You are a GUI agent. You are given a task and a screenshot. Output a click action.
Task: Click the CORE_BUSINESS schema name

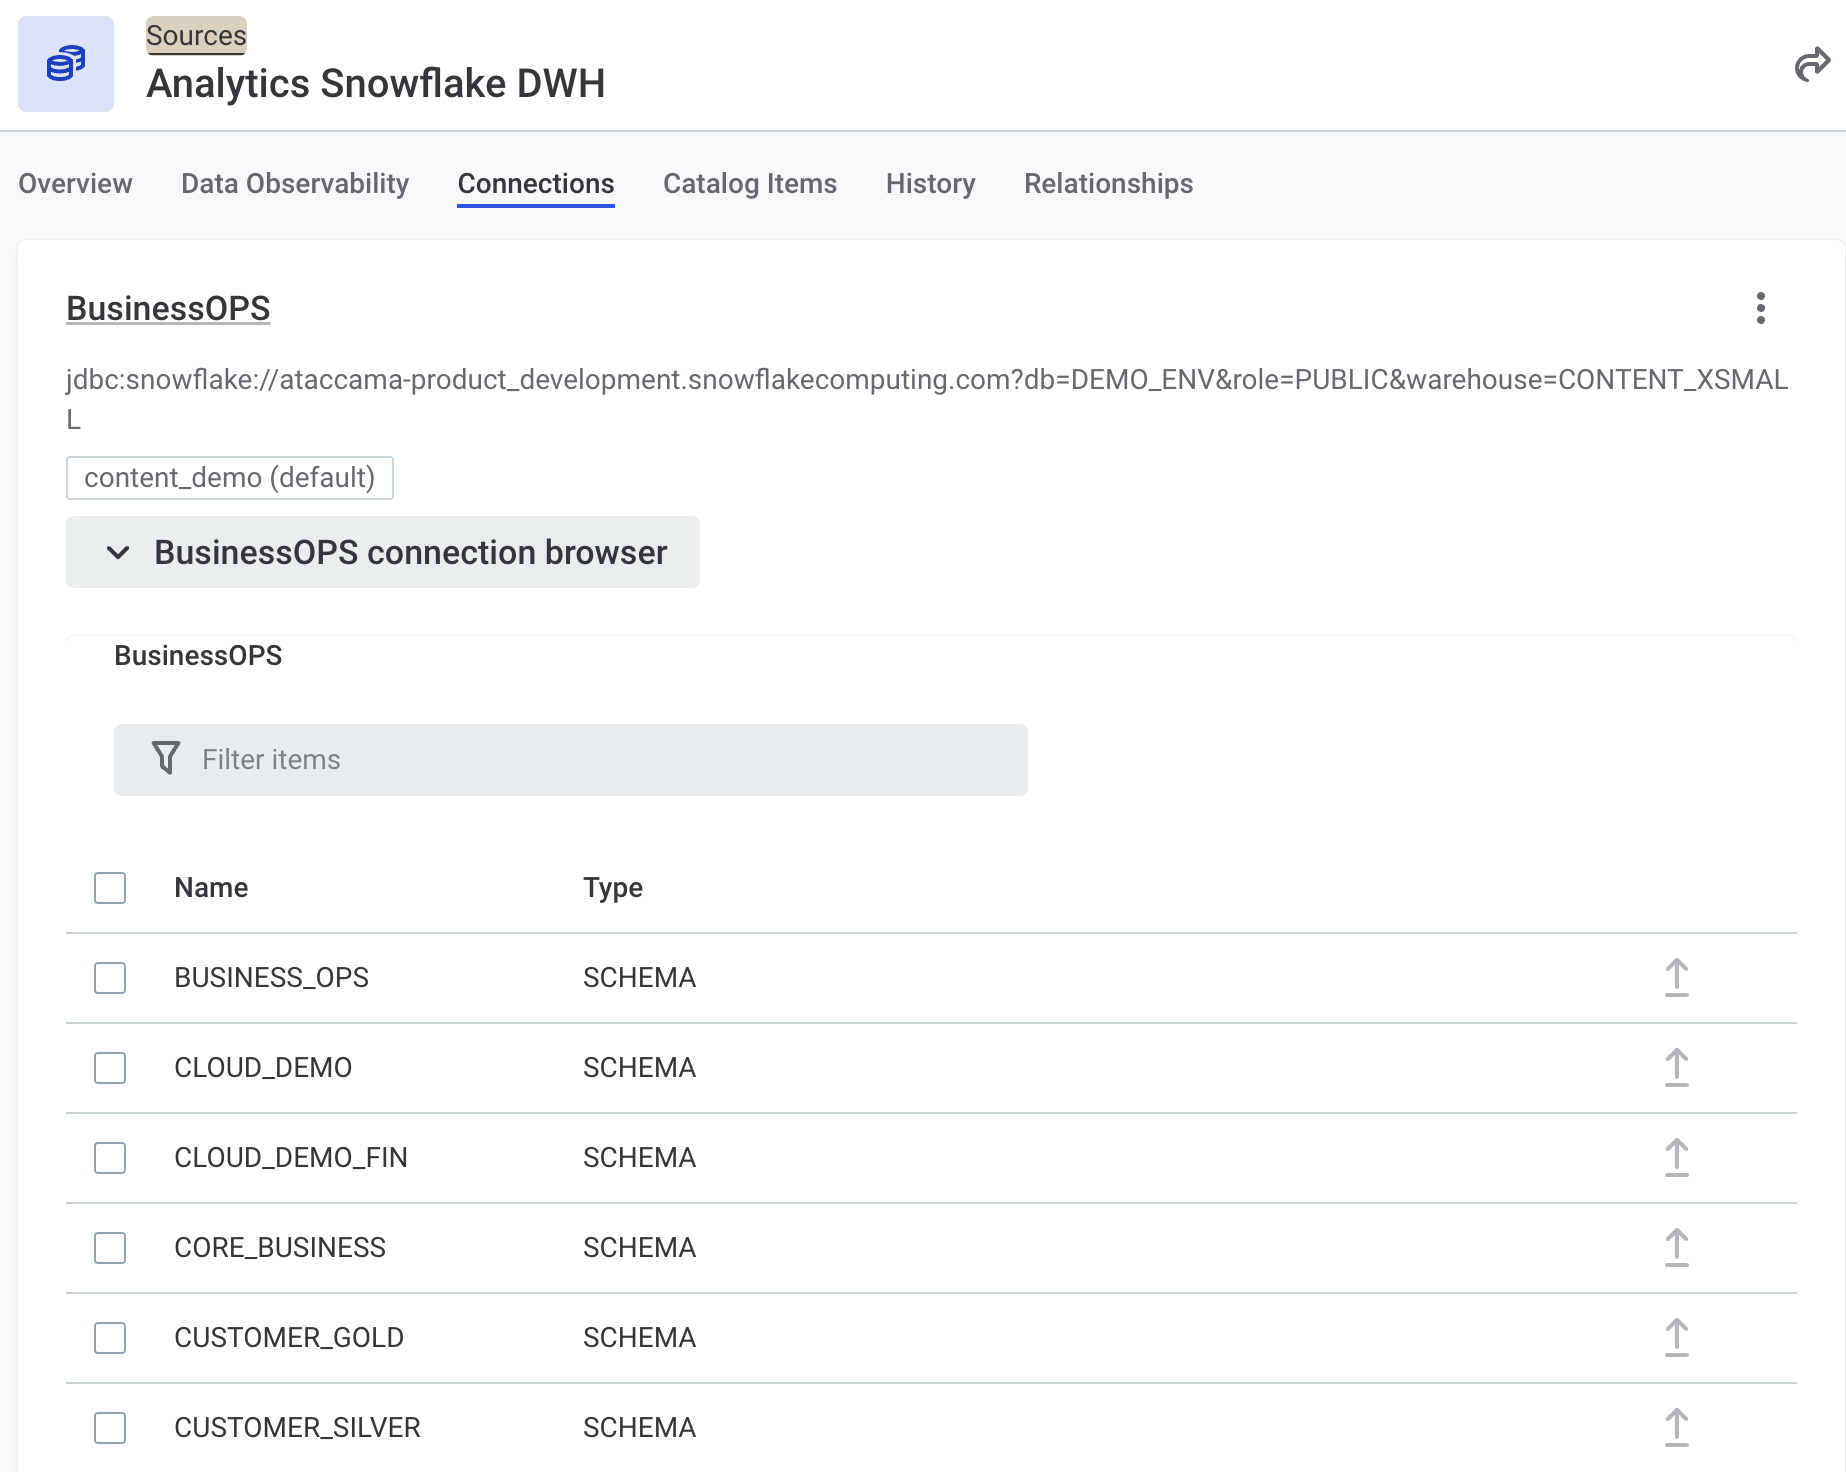coord(280,1248)
